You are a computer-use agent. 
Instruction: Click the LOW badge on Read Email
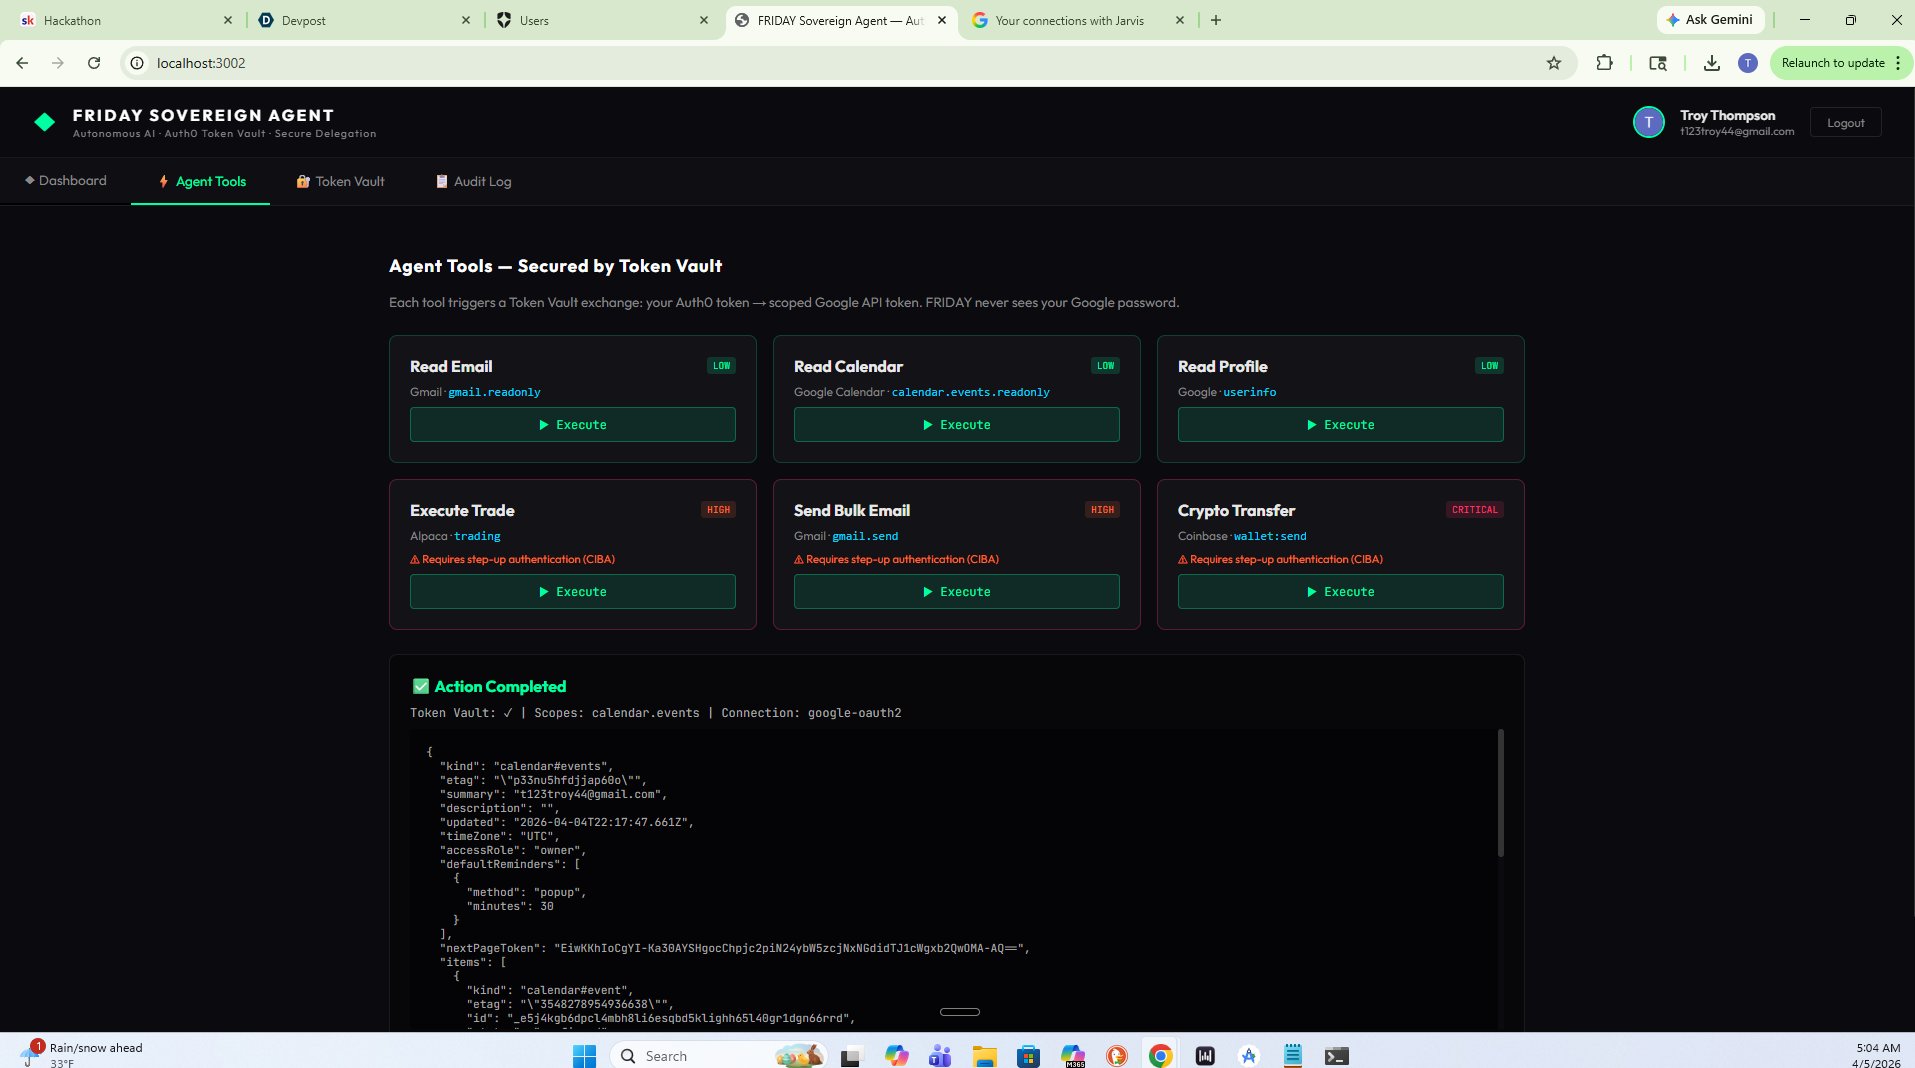pos(721,366)
